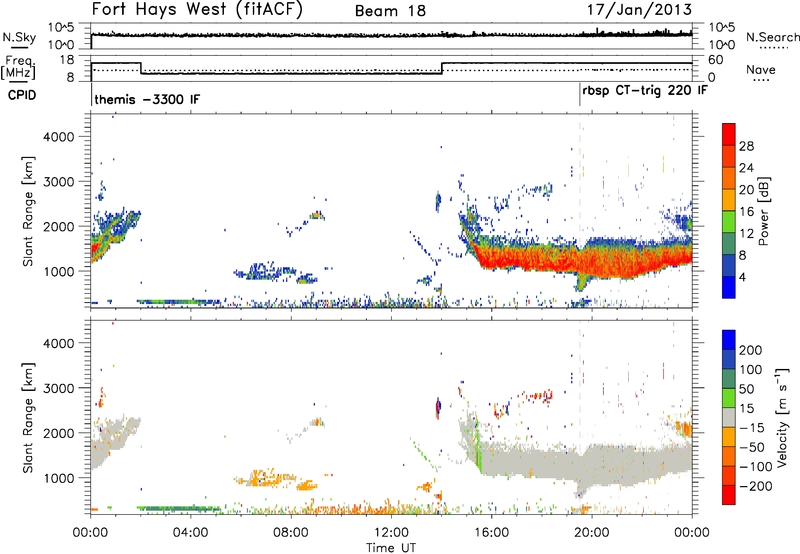Click the '16:00' time axis label

(491, 533)
